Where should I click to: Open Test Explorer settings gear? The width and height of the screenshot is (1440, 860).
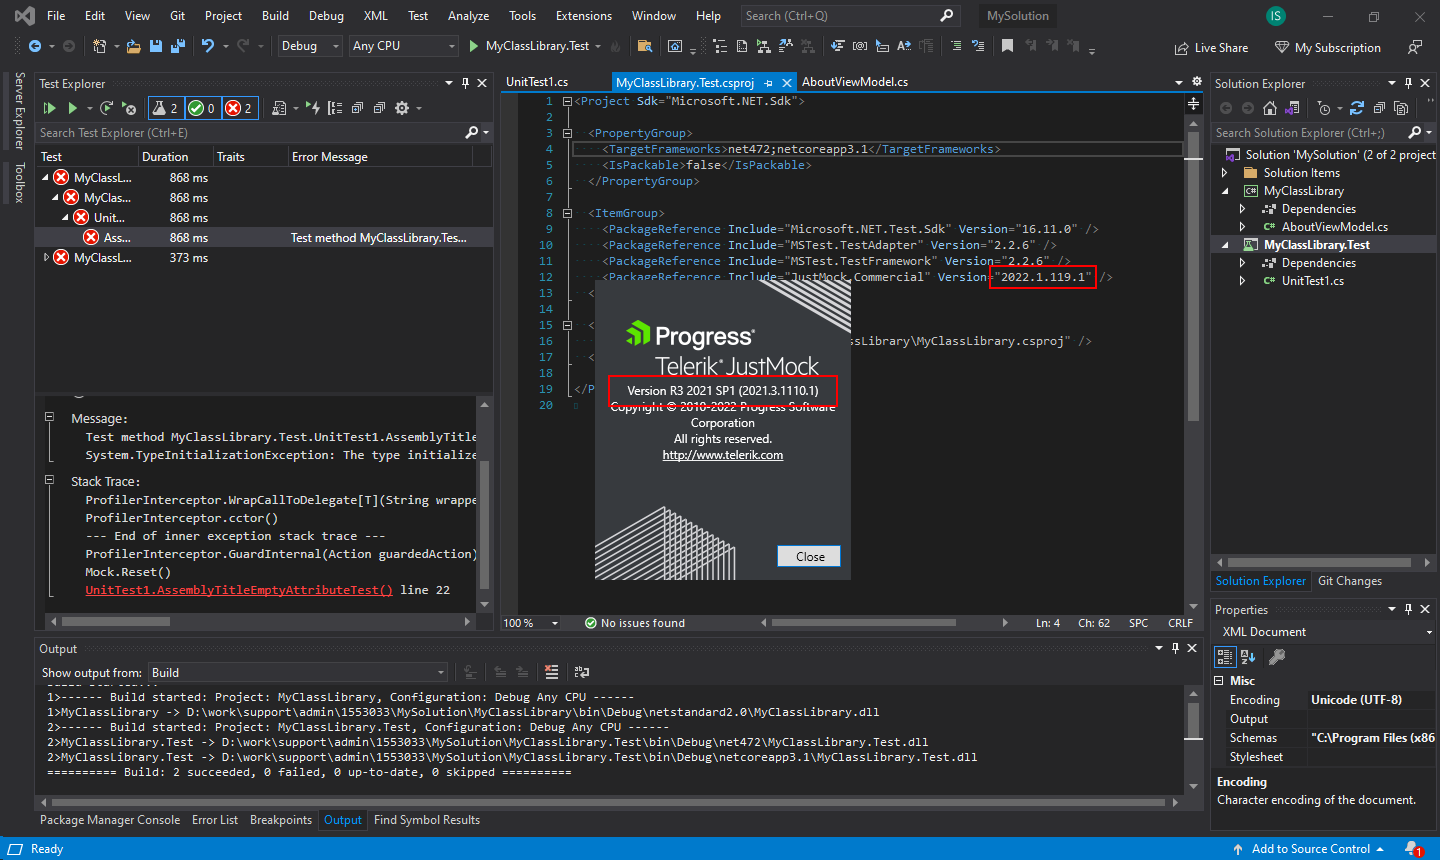[402, 108]
